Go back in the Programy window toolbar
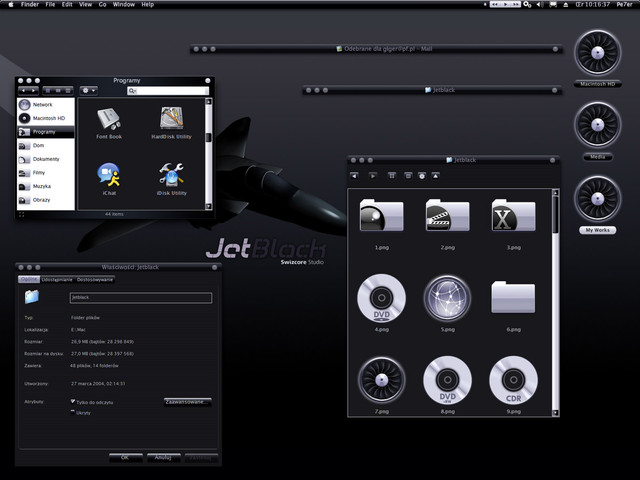The width and height of the screenshot is (640, 480). coord(24,90)
